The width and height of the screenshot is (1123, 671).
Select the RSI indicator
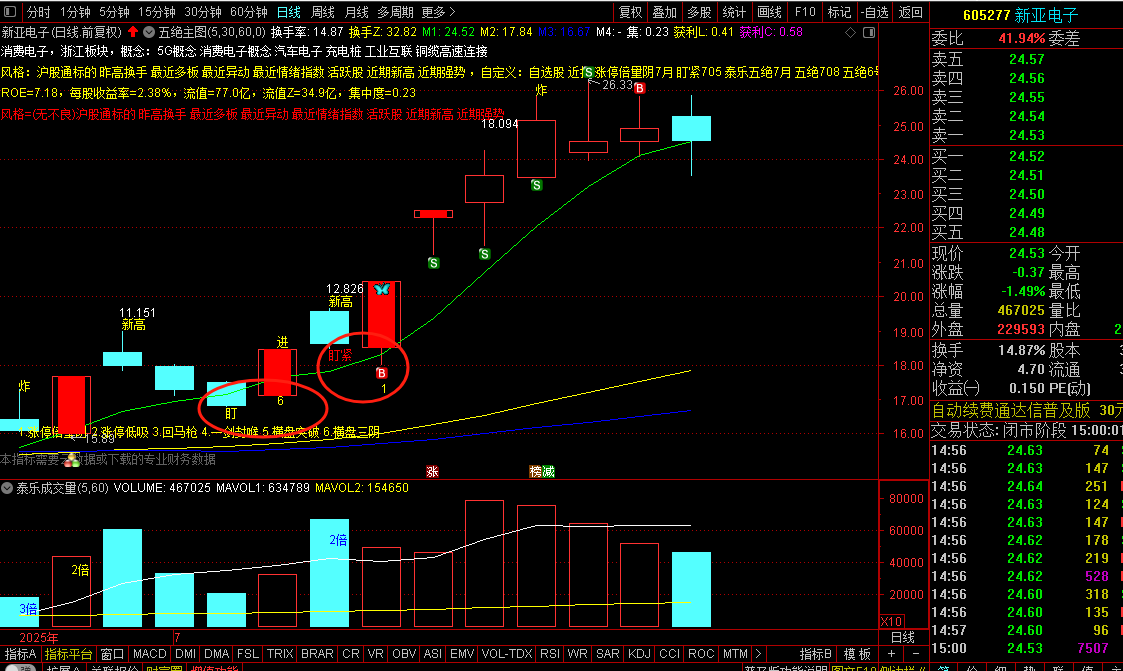550,654
